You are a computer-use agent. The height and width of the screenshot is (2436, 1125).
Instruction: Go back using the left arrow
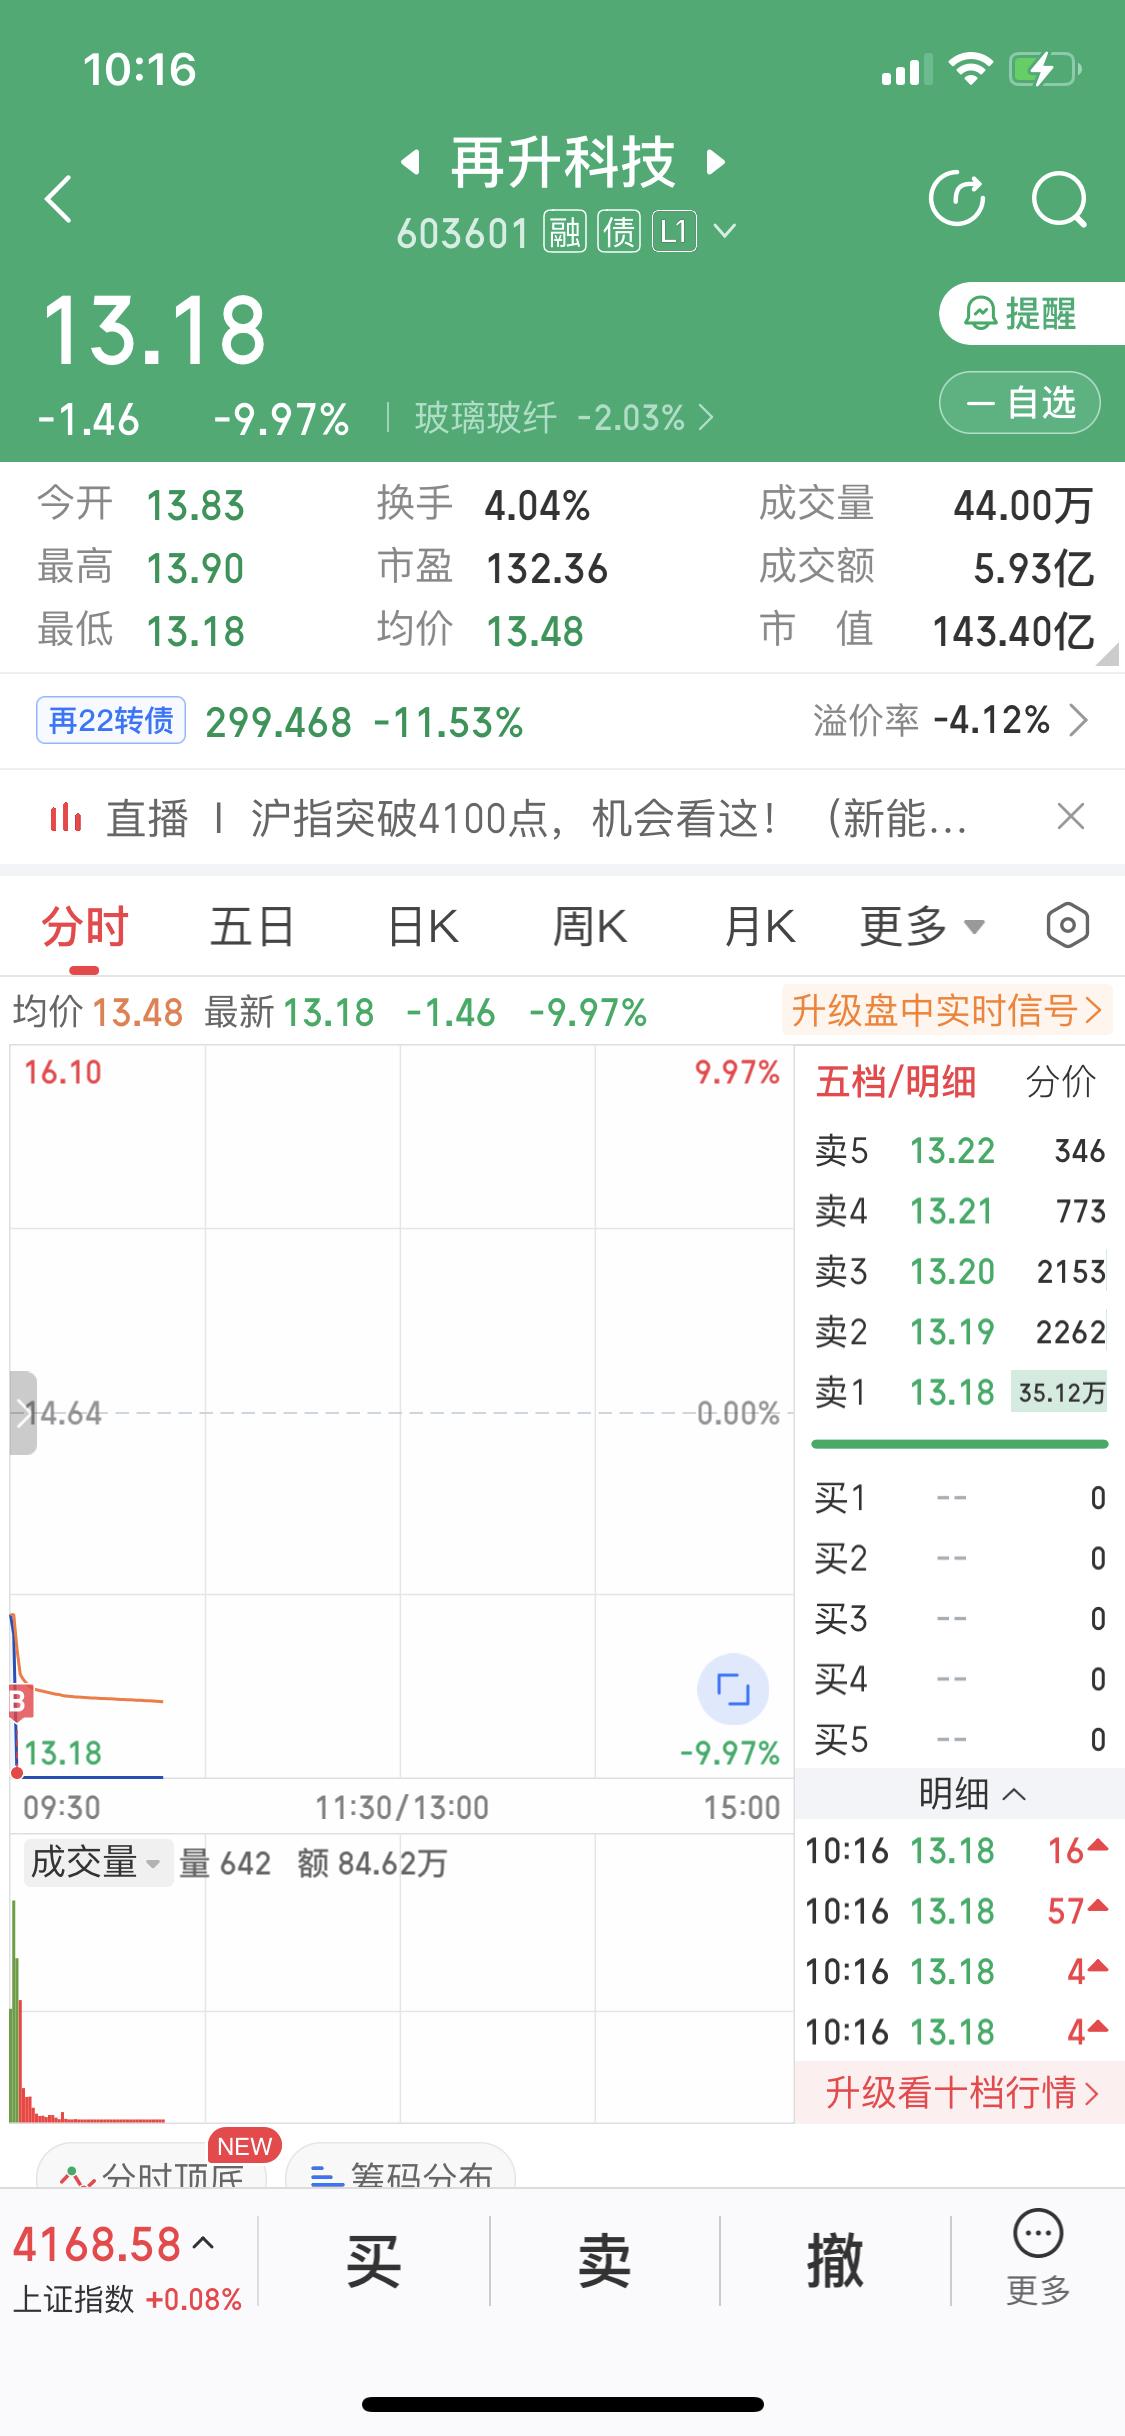[x=59, y=198]
